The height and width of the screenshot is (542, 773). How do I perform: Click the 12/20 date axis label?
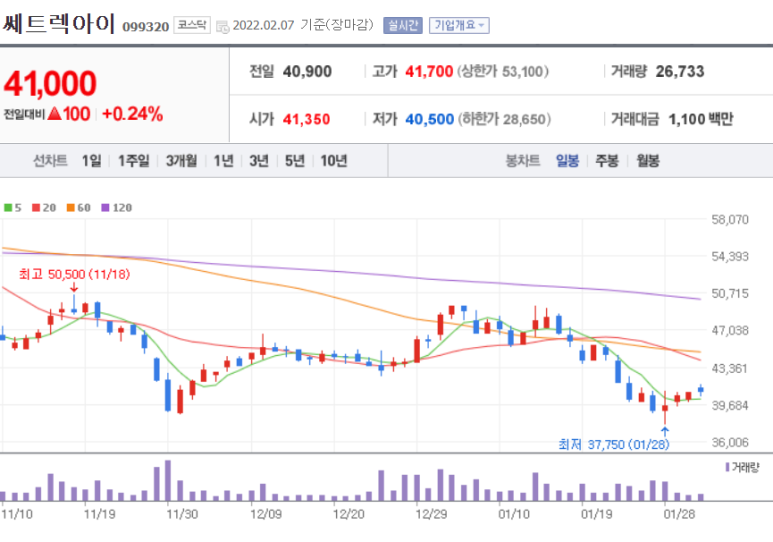[x=349, y=514]
